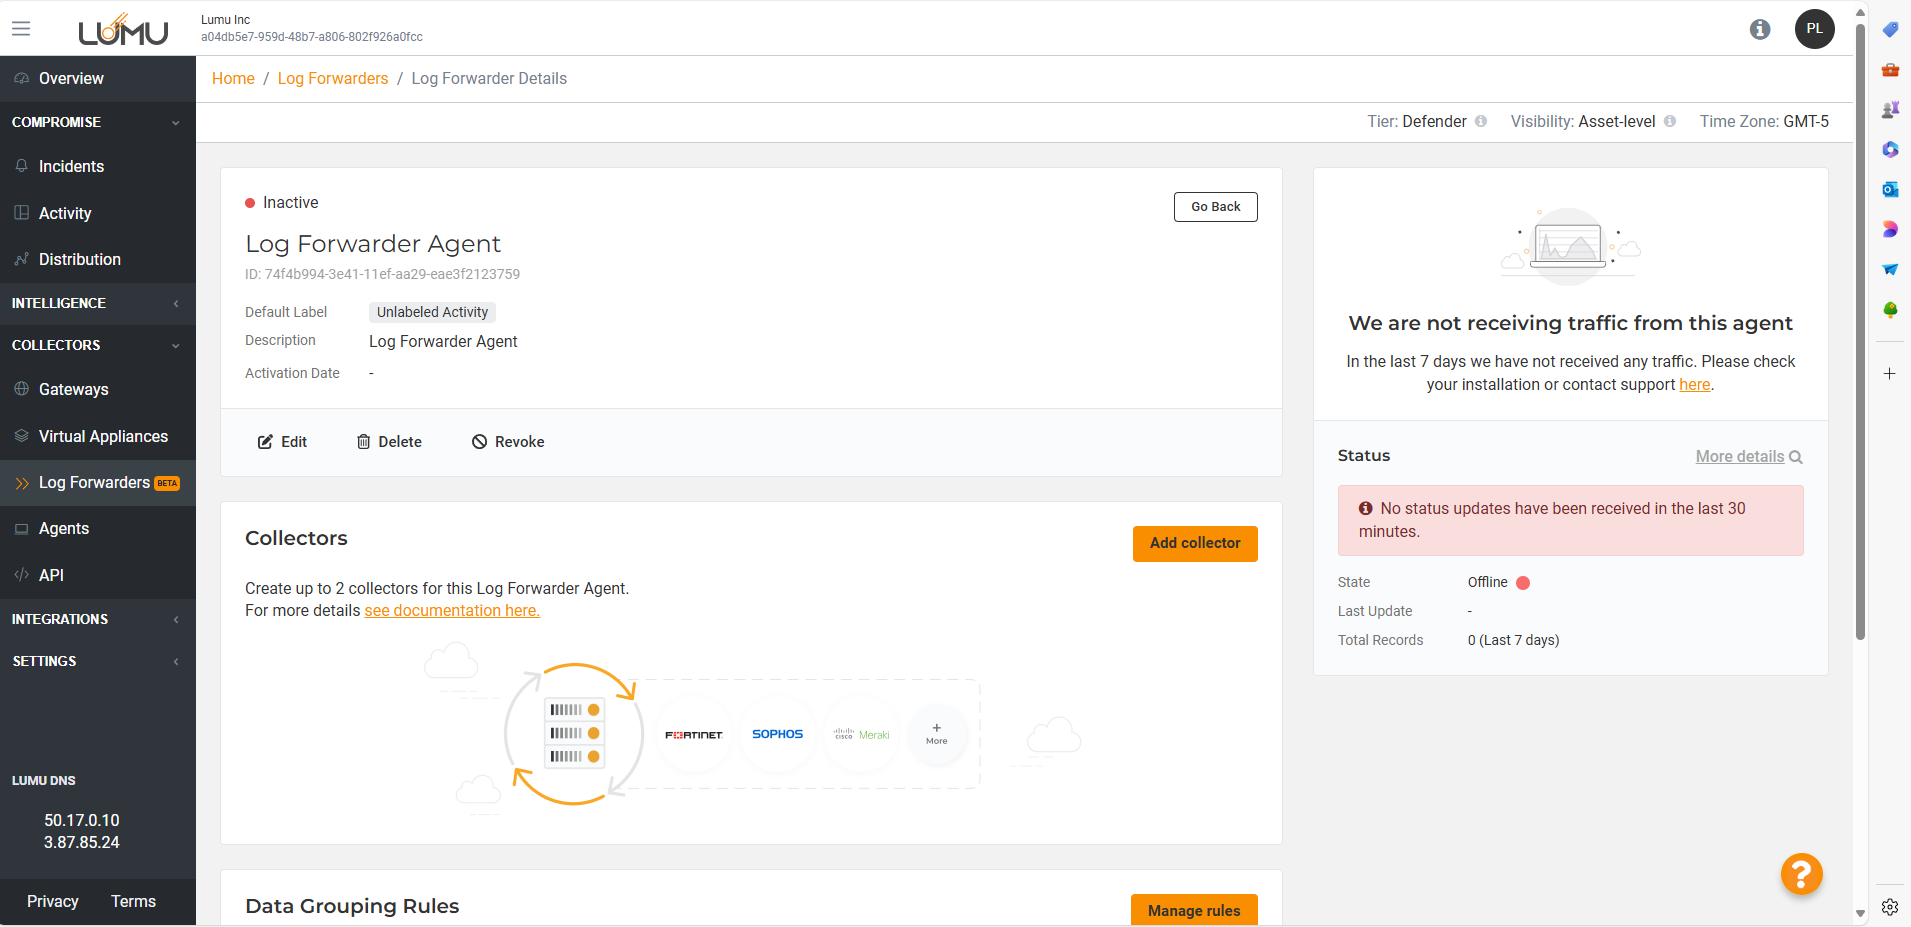Screen dimensions: 1911x927
Task: Click the plus icon in browser sidebar
Action: coord(1889,374)
